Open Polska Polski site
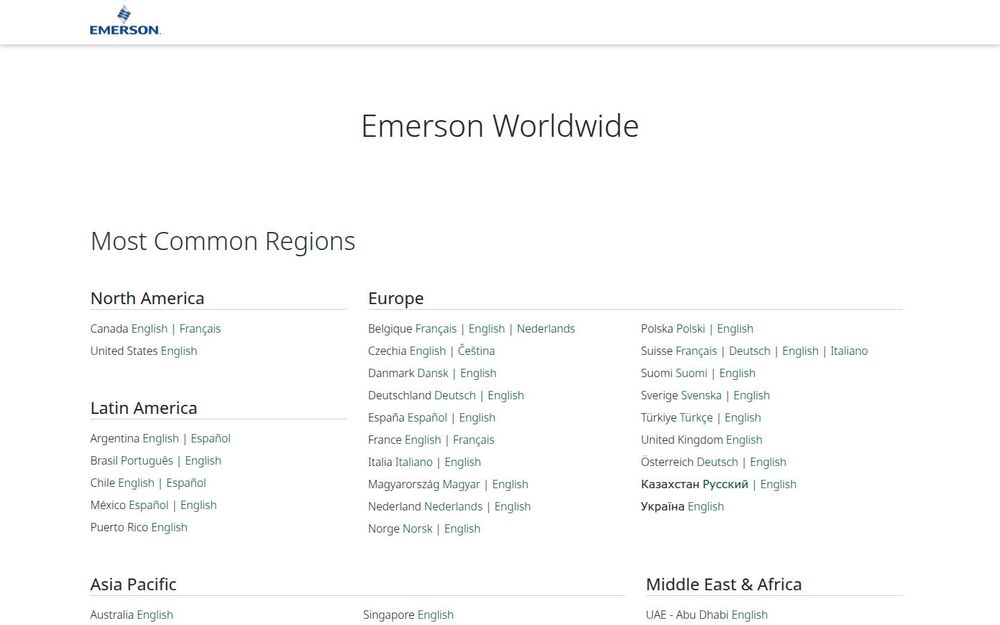Screen dimensions: 1000x625 tap(691, 329)
